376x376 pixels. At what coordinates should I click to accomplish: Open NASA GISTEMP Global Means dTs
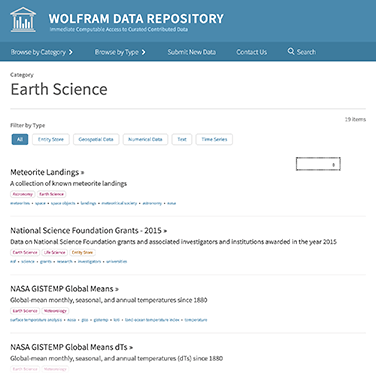tap(71, 347)
